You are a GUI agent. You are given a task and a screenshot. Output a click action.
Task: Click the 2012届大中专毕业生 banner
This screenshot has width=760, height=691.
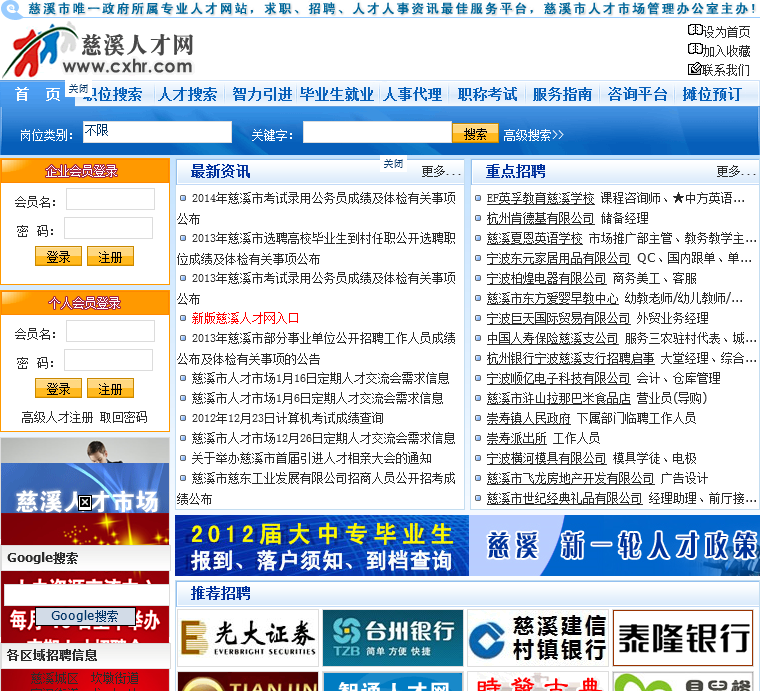click(322, 546)
